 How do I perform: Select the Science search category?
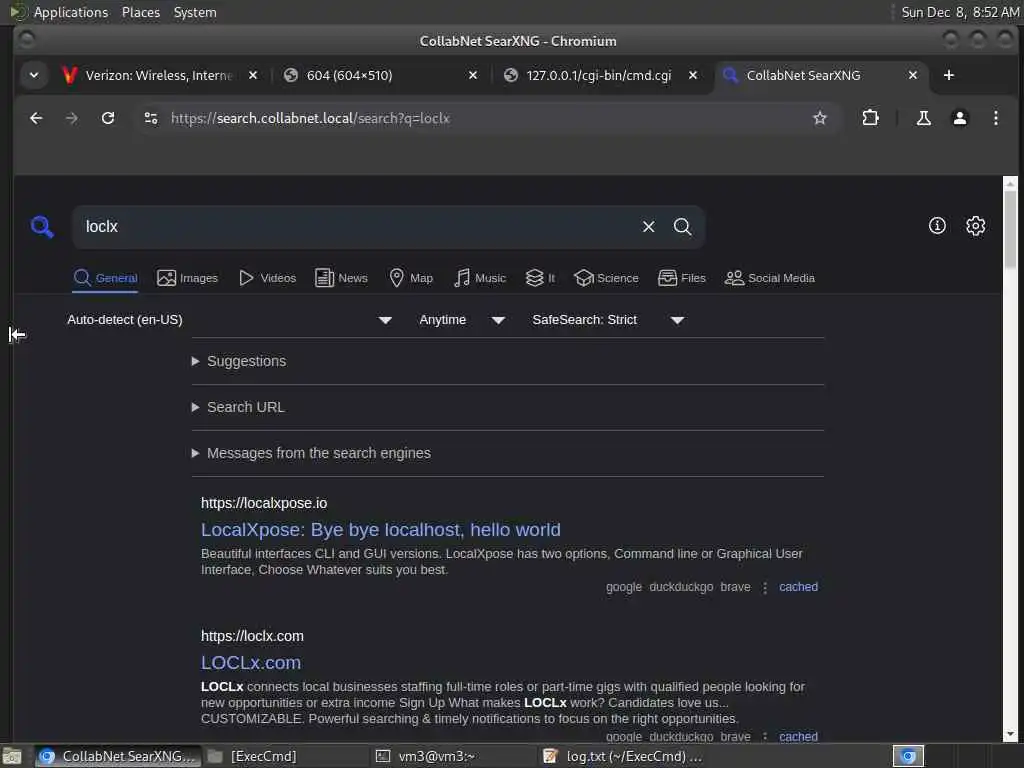(606, 278)
